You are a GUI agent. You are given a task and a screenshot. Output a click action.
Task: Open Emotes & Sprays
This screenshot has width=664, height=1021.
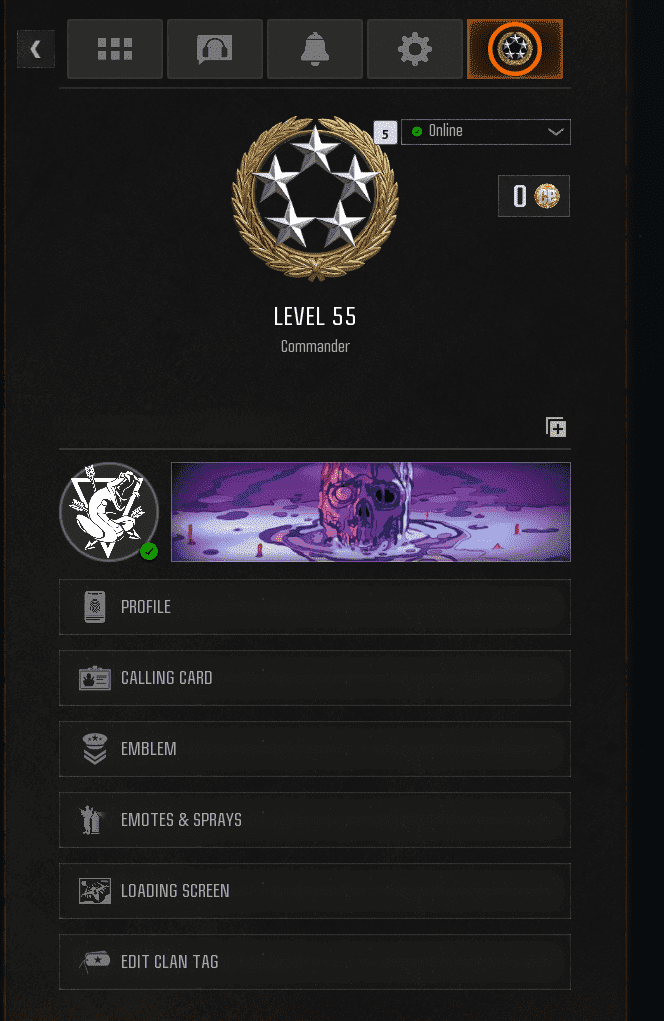[x=315, y=820]
